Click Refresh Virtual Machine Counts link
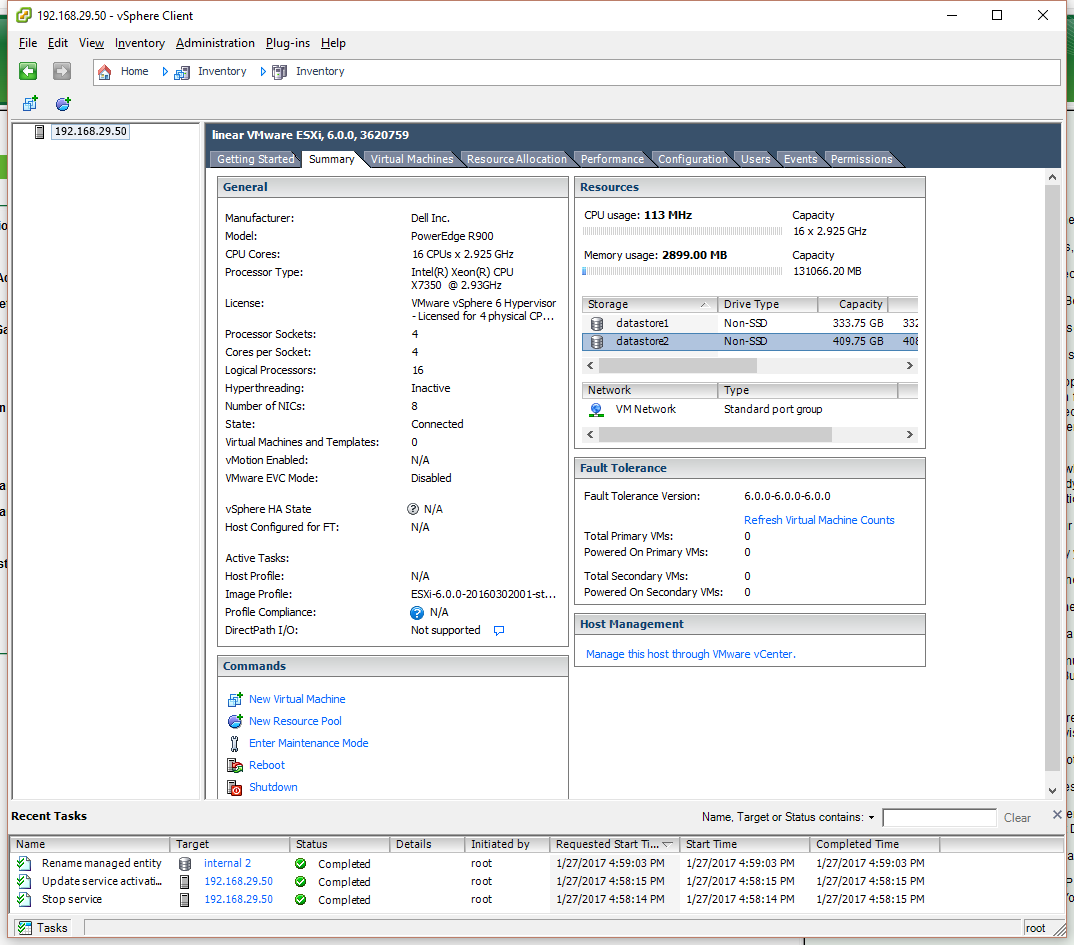Image resolution: width=1074 pixels, height=945 pixels. [x=819, y=520]
